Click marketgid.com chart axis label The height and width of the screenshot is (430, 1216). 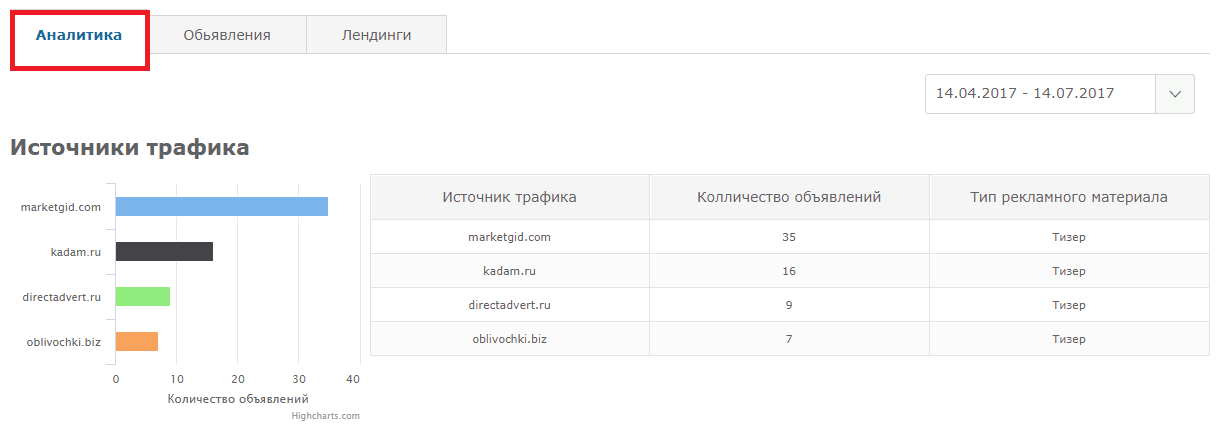click(x=61, y=207)
